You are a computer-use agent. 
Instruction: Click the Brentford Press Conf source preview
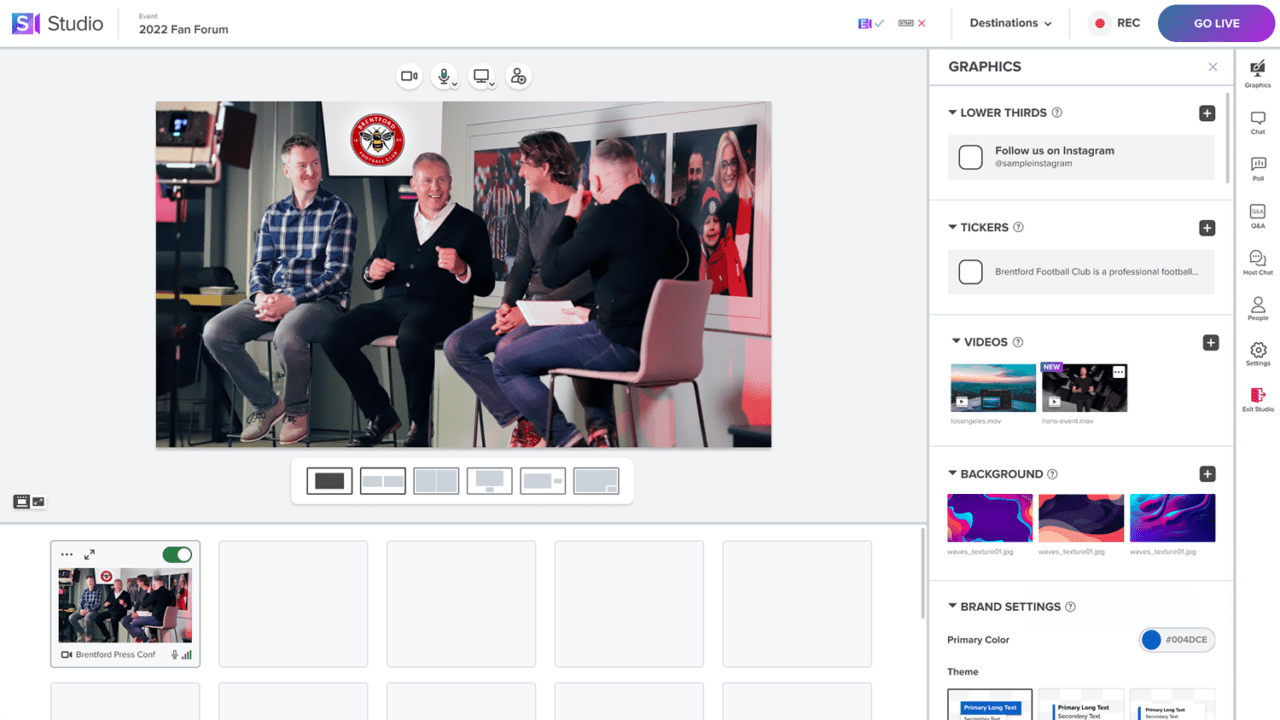[x=125, y=605]
